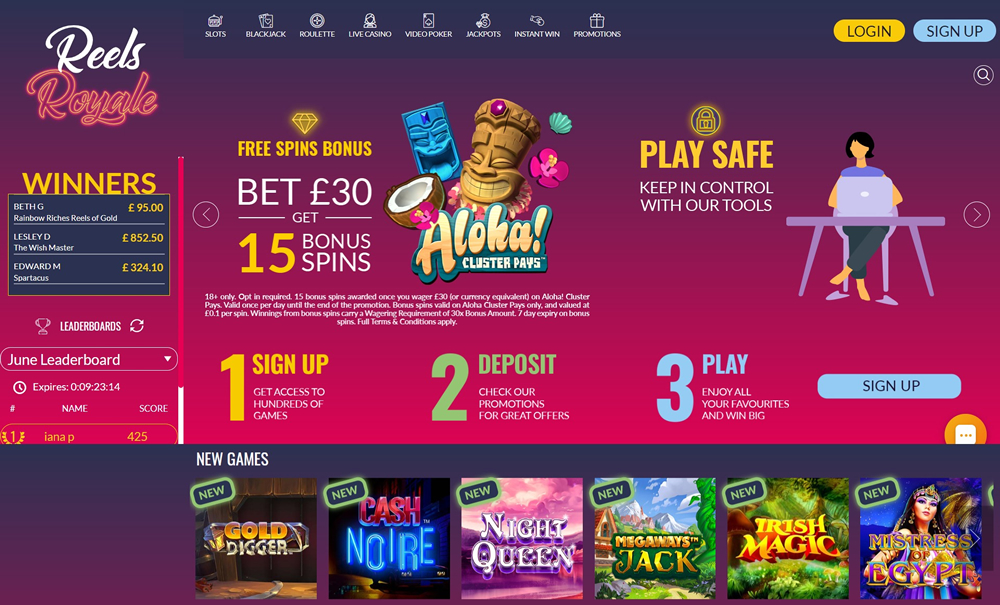Image resolution: width=1000 pixels, height=605 pixels.
Task: Open the Jackpots money bag icon
Action: coord(483,20)
